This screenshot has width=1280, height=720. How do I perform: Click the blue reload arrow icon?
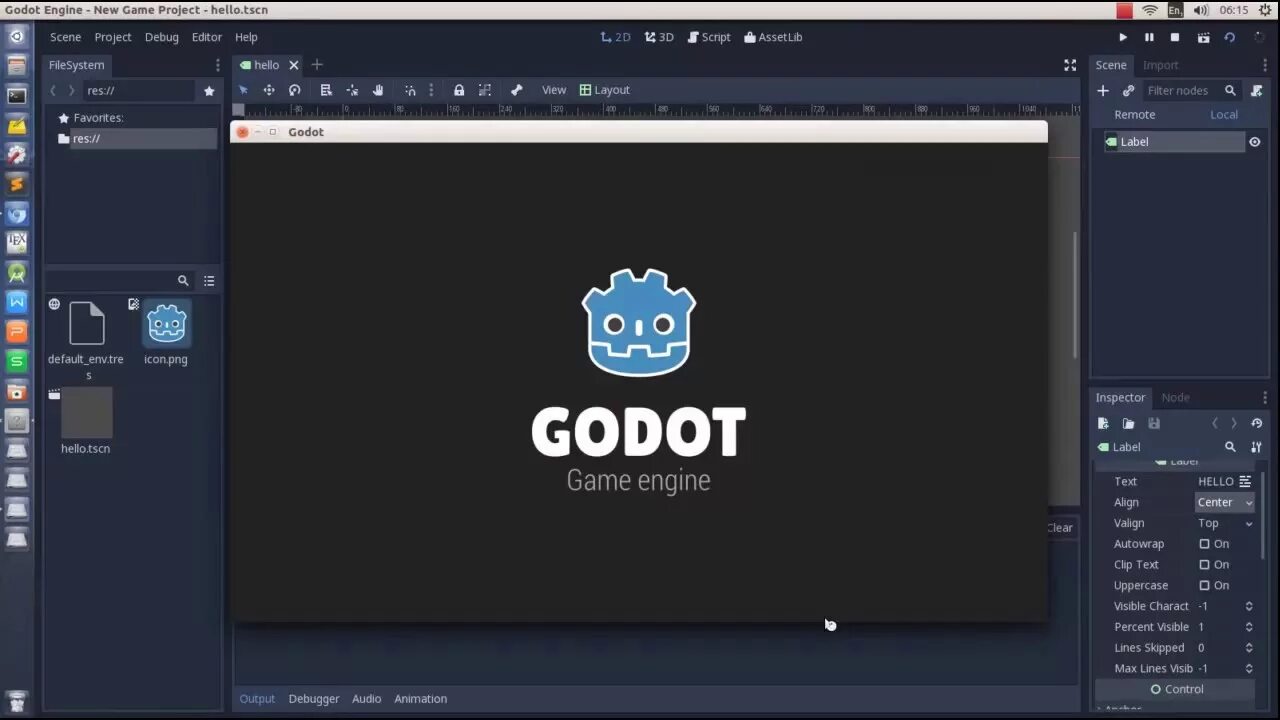1230,37
